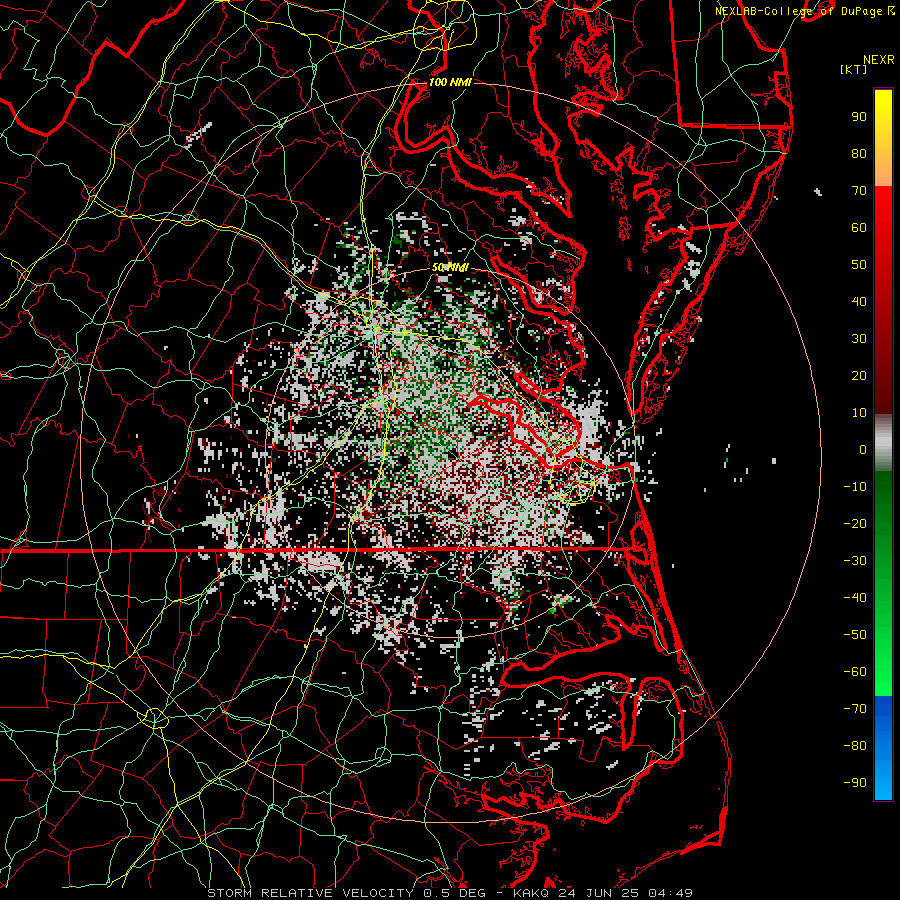Click the positive 30 scale value
900x900 pixels.
(859, 339)
